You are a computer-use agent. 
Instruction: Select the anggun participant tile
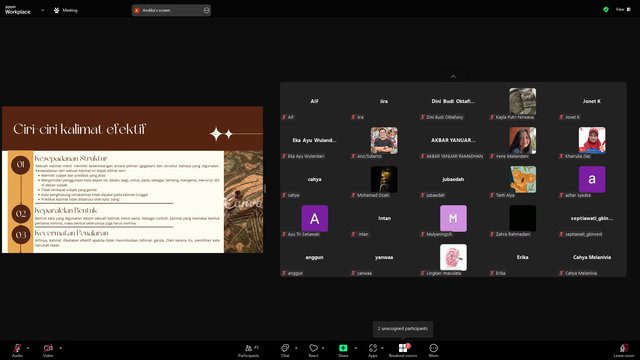(314, 258)
